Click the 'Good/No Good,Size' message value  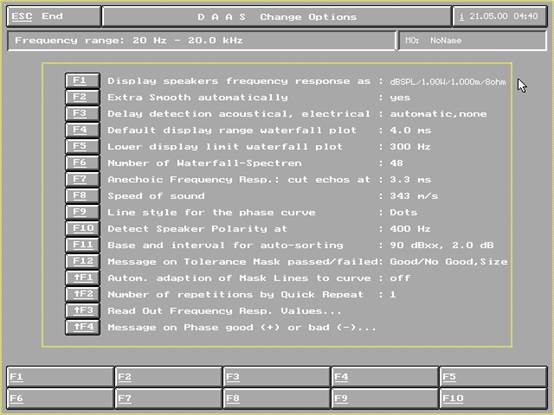tap(449, 262)
